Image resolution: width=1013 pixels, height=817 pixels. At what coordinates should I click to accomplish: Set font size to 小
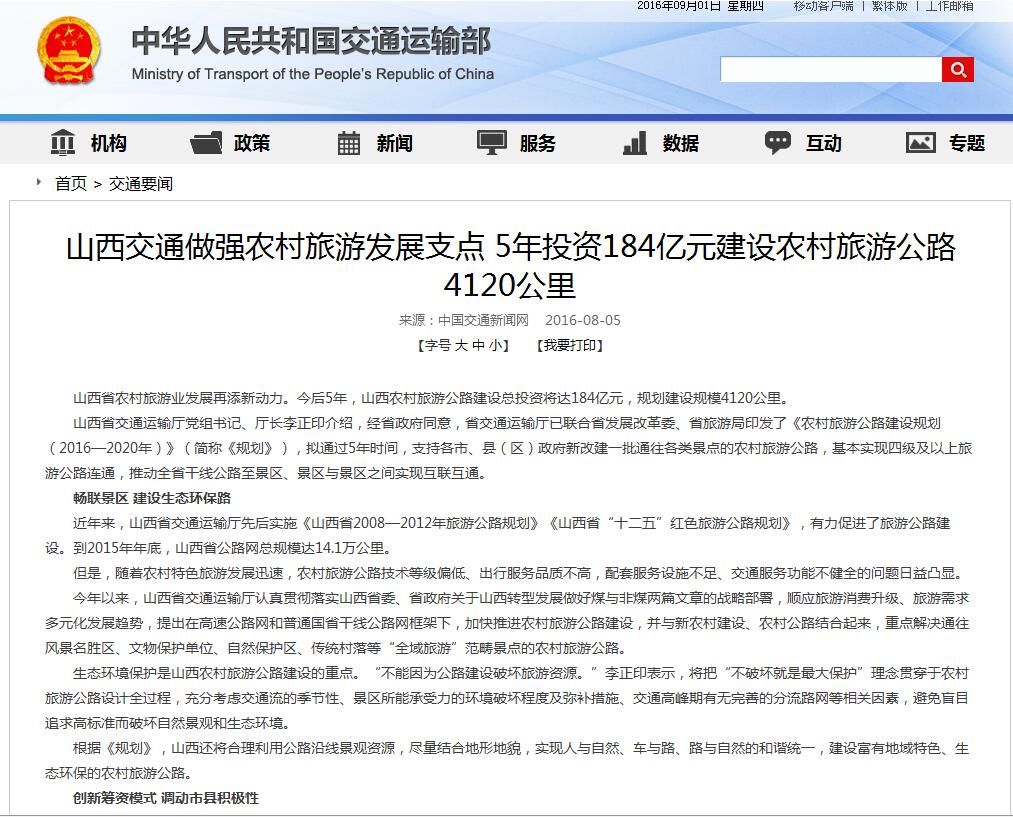(495, 346)
